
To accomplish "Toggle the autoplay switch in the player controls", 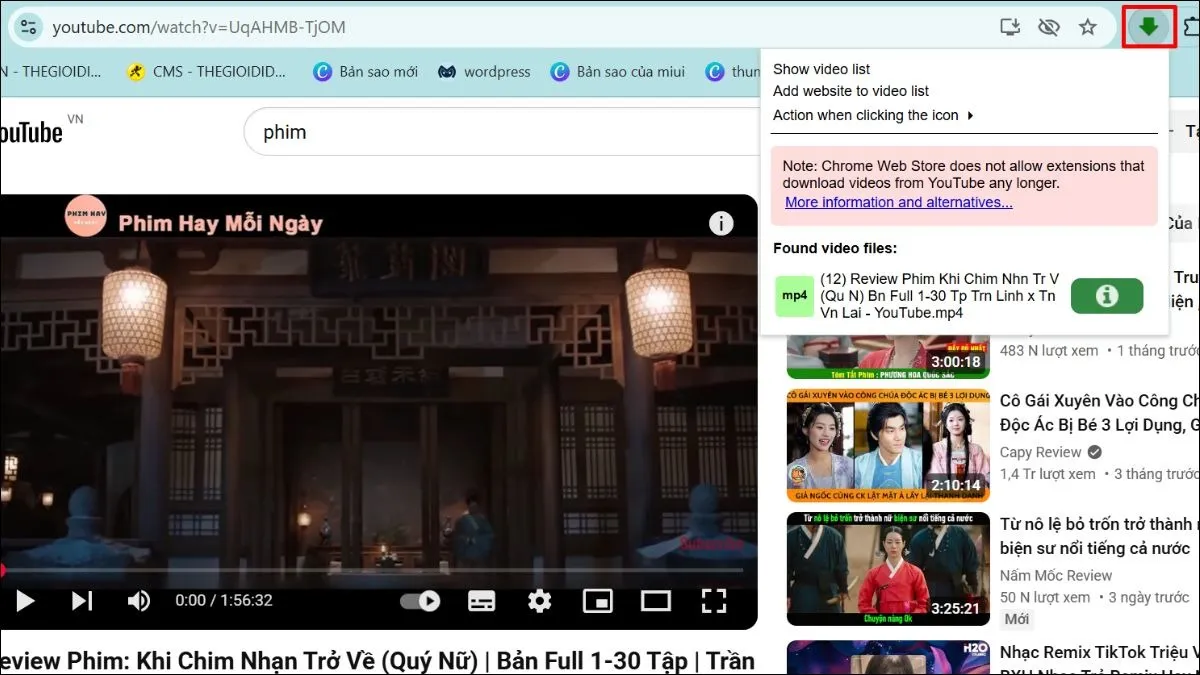I will pyautogui.click(x=420, y=600).
